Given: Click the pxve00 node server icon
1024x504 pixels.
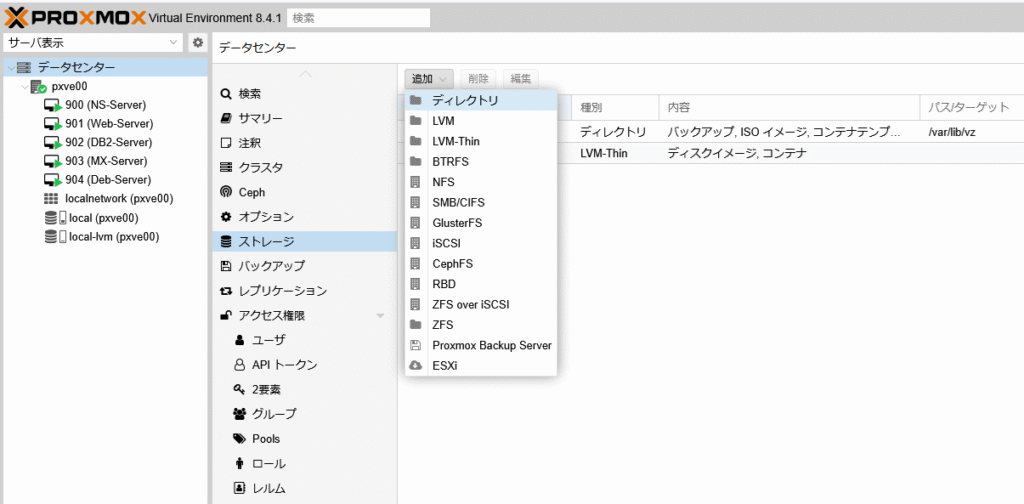Looking at the screenshot, I should click(39, 86).
